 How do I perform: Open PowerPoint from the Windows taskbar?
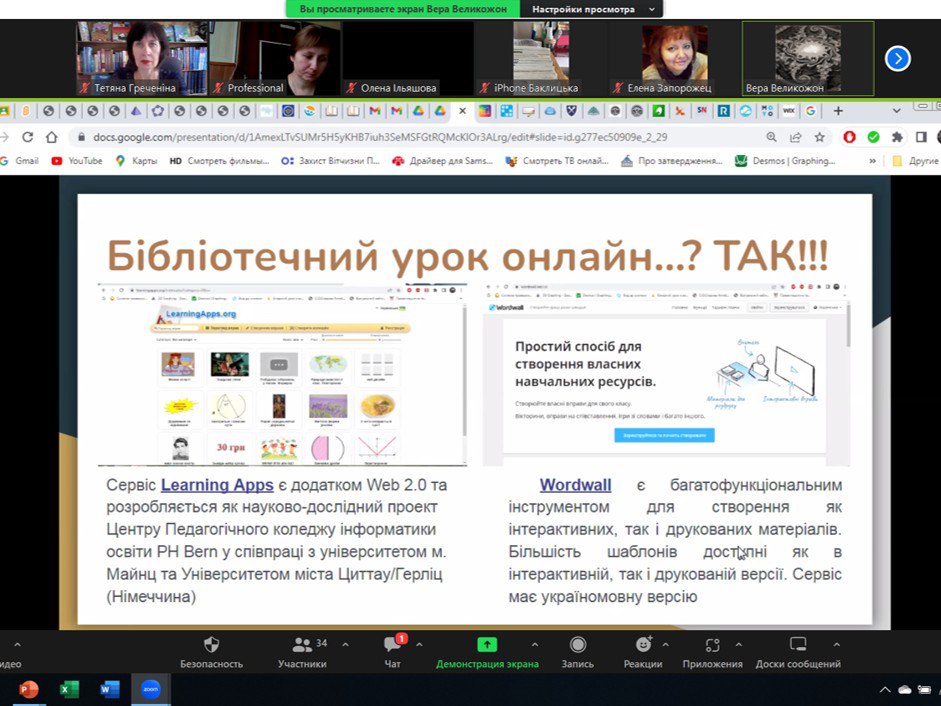(28, 689)
